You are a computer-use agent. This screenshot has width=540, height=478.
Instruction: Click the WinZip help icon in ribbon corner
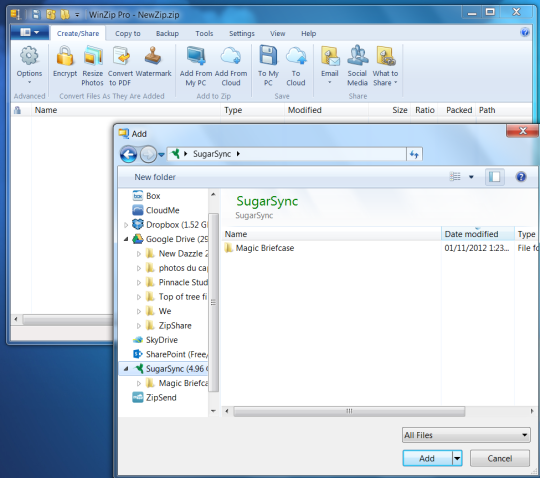(525, 33)
